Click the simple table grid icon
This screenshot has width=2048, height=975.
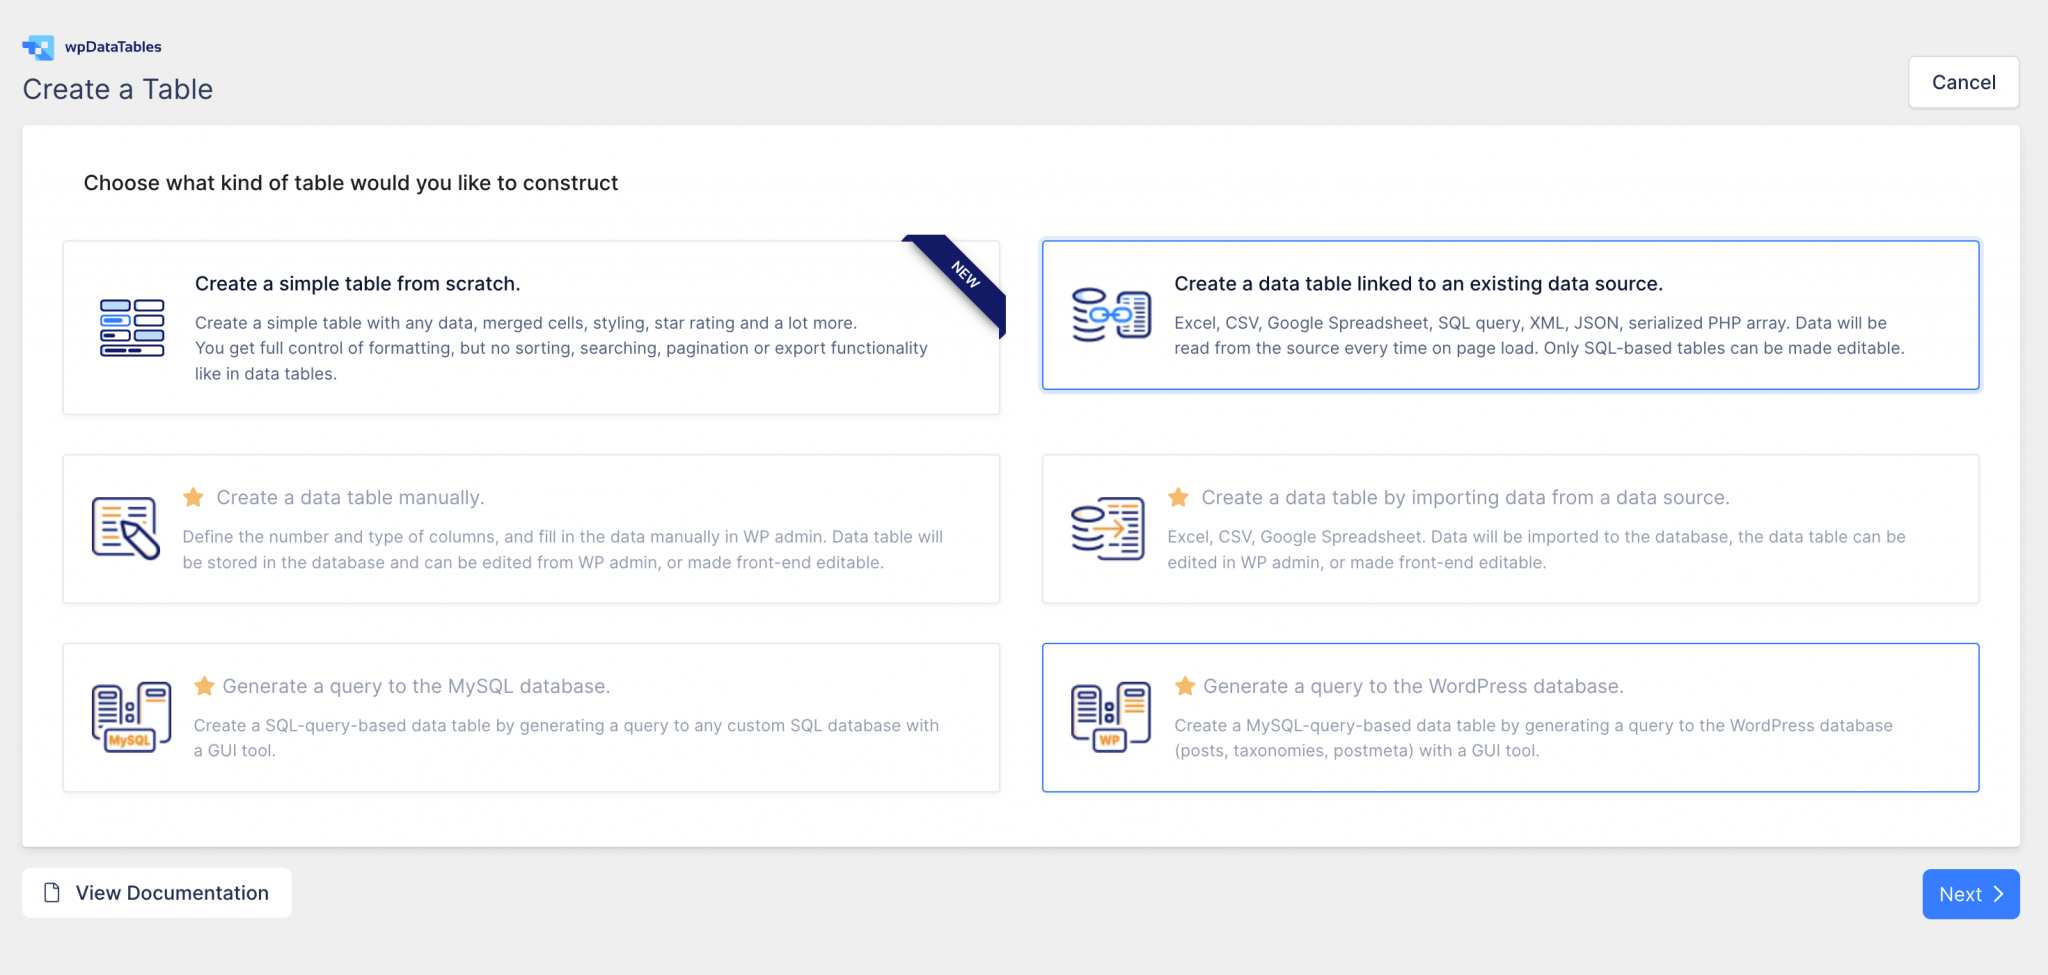click(132, 328)
